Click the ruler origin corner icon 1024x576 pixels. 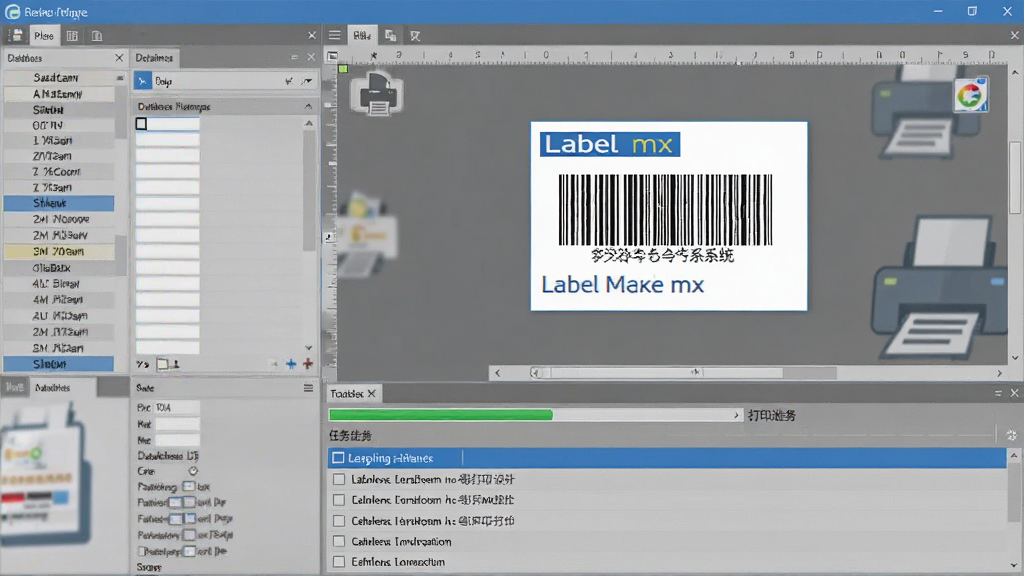pyautogui.click(x=332, y=56)
